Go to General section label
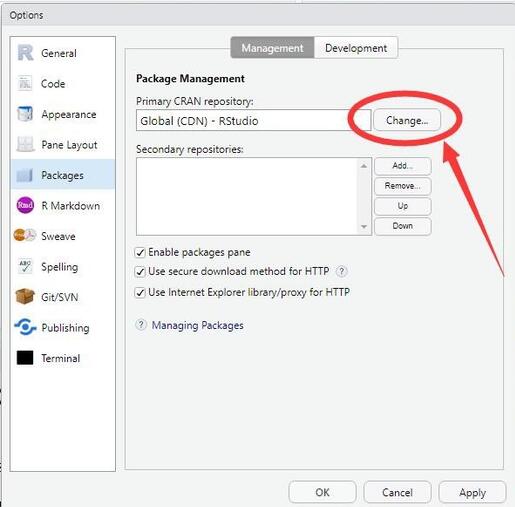Image resolution: width=515 pixels, height=507 pixels. coord(59,53)
